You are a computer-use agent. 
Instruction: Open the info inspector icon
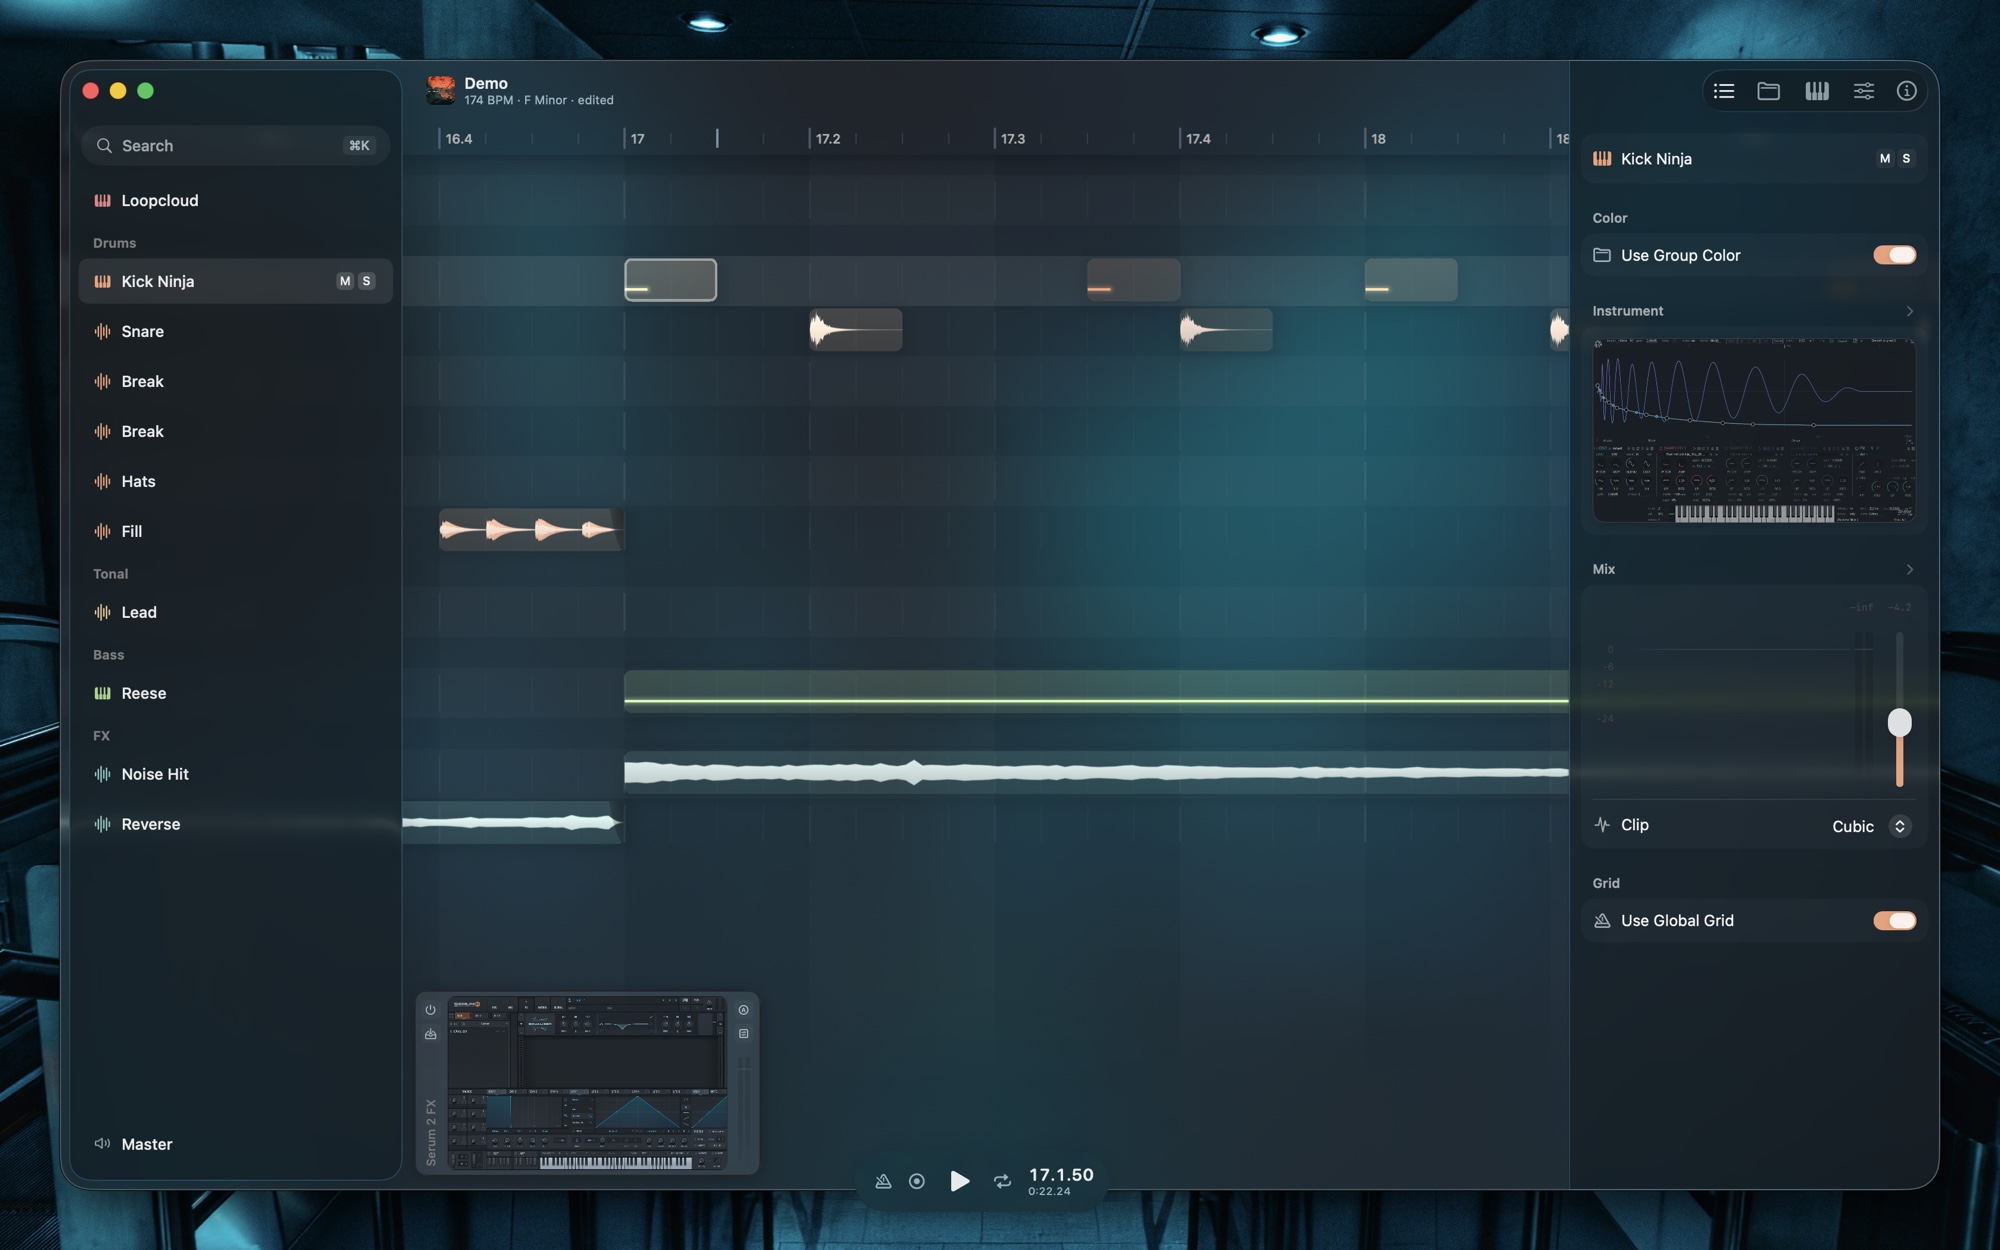coord(1906,91)
